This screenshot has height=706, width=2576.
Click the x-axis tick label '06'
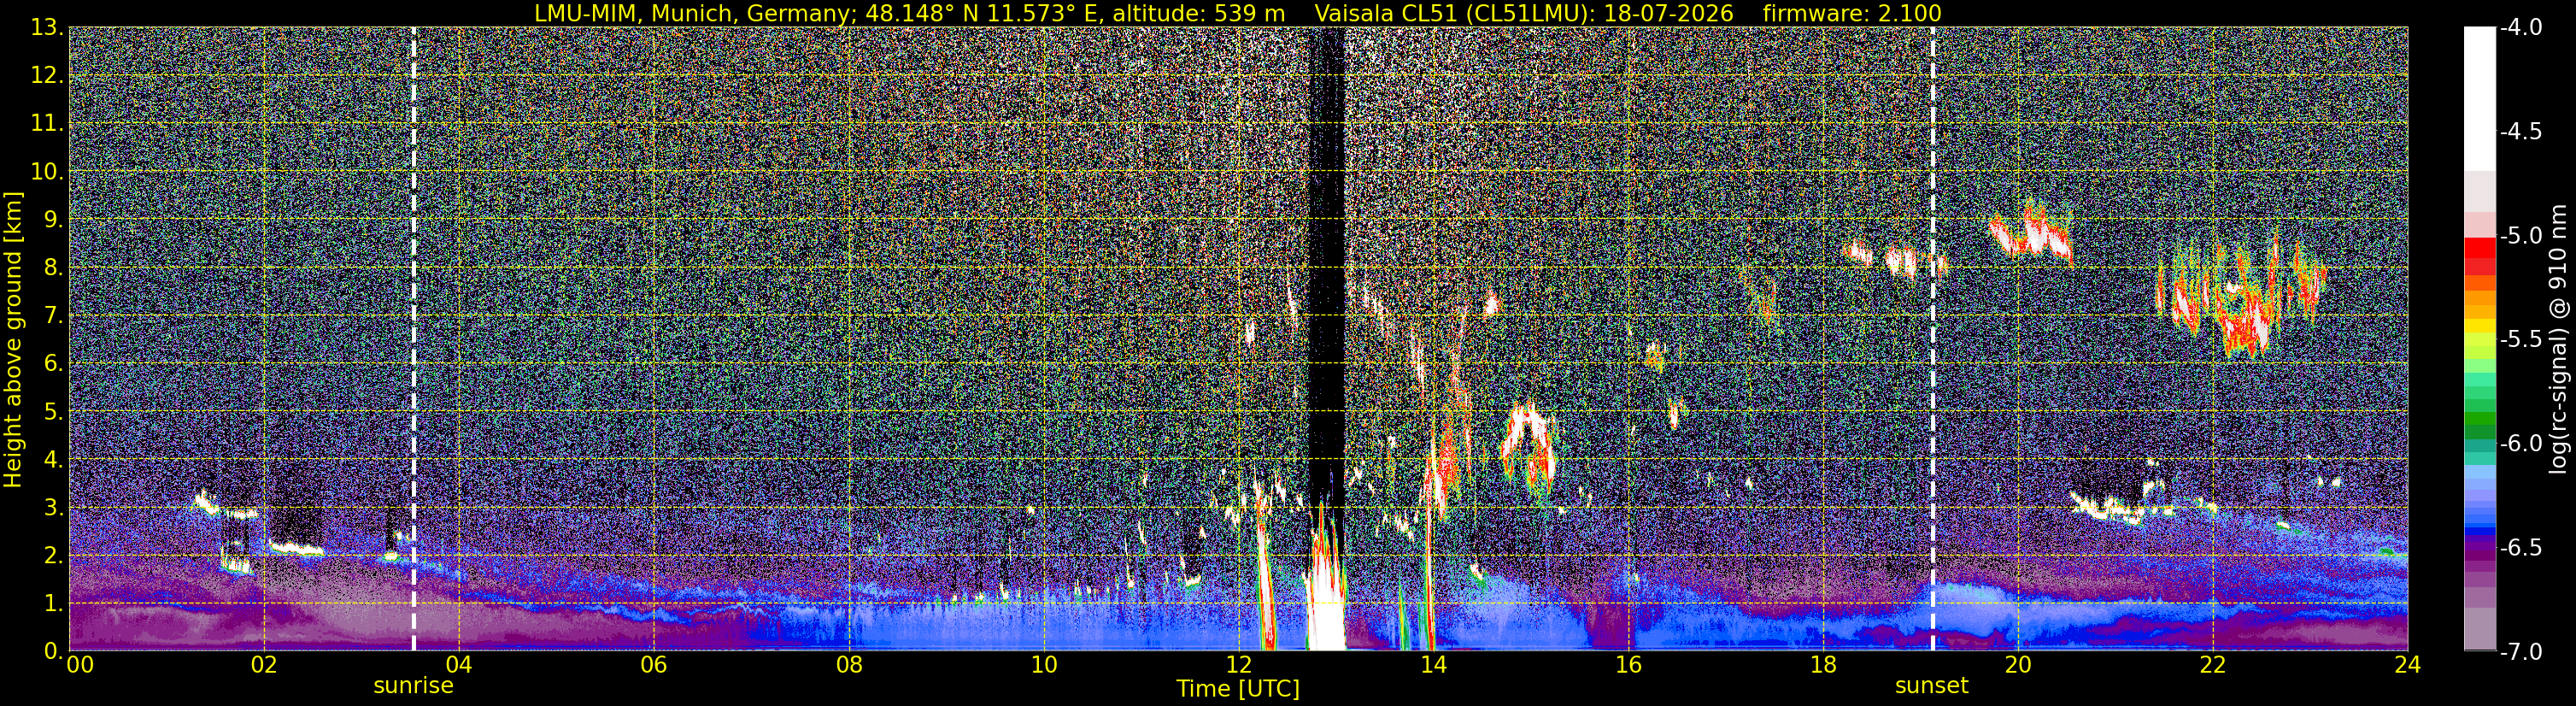point(653,665)
